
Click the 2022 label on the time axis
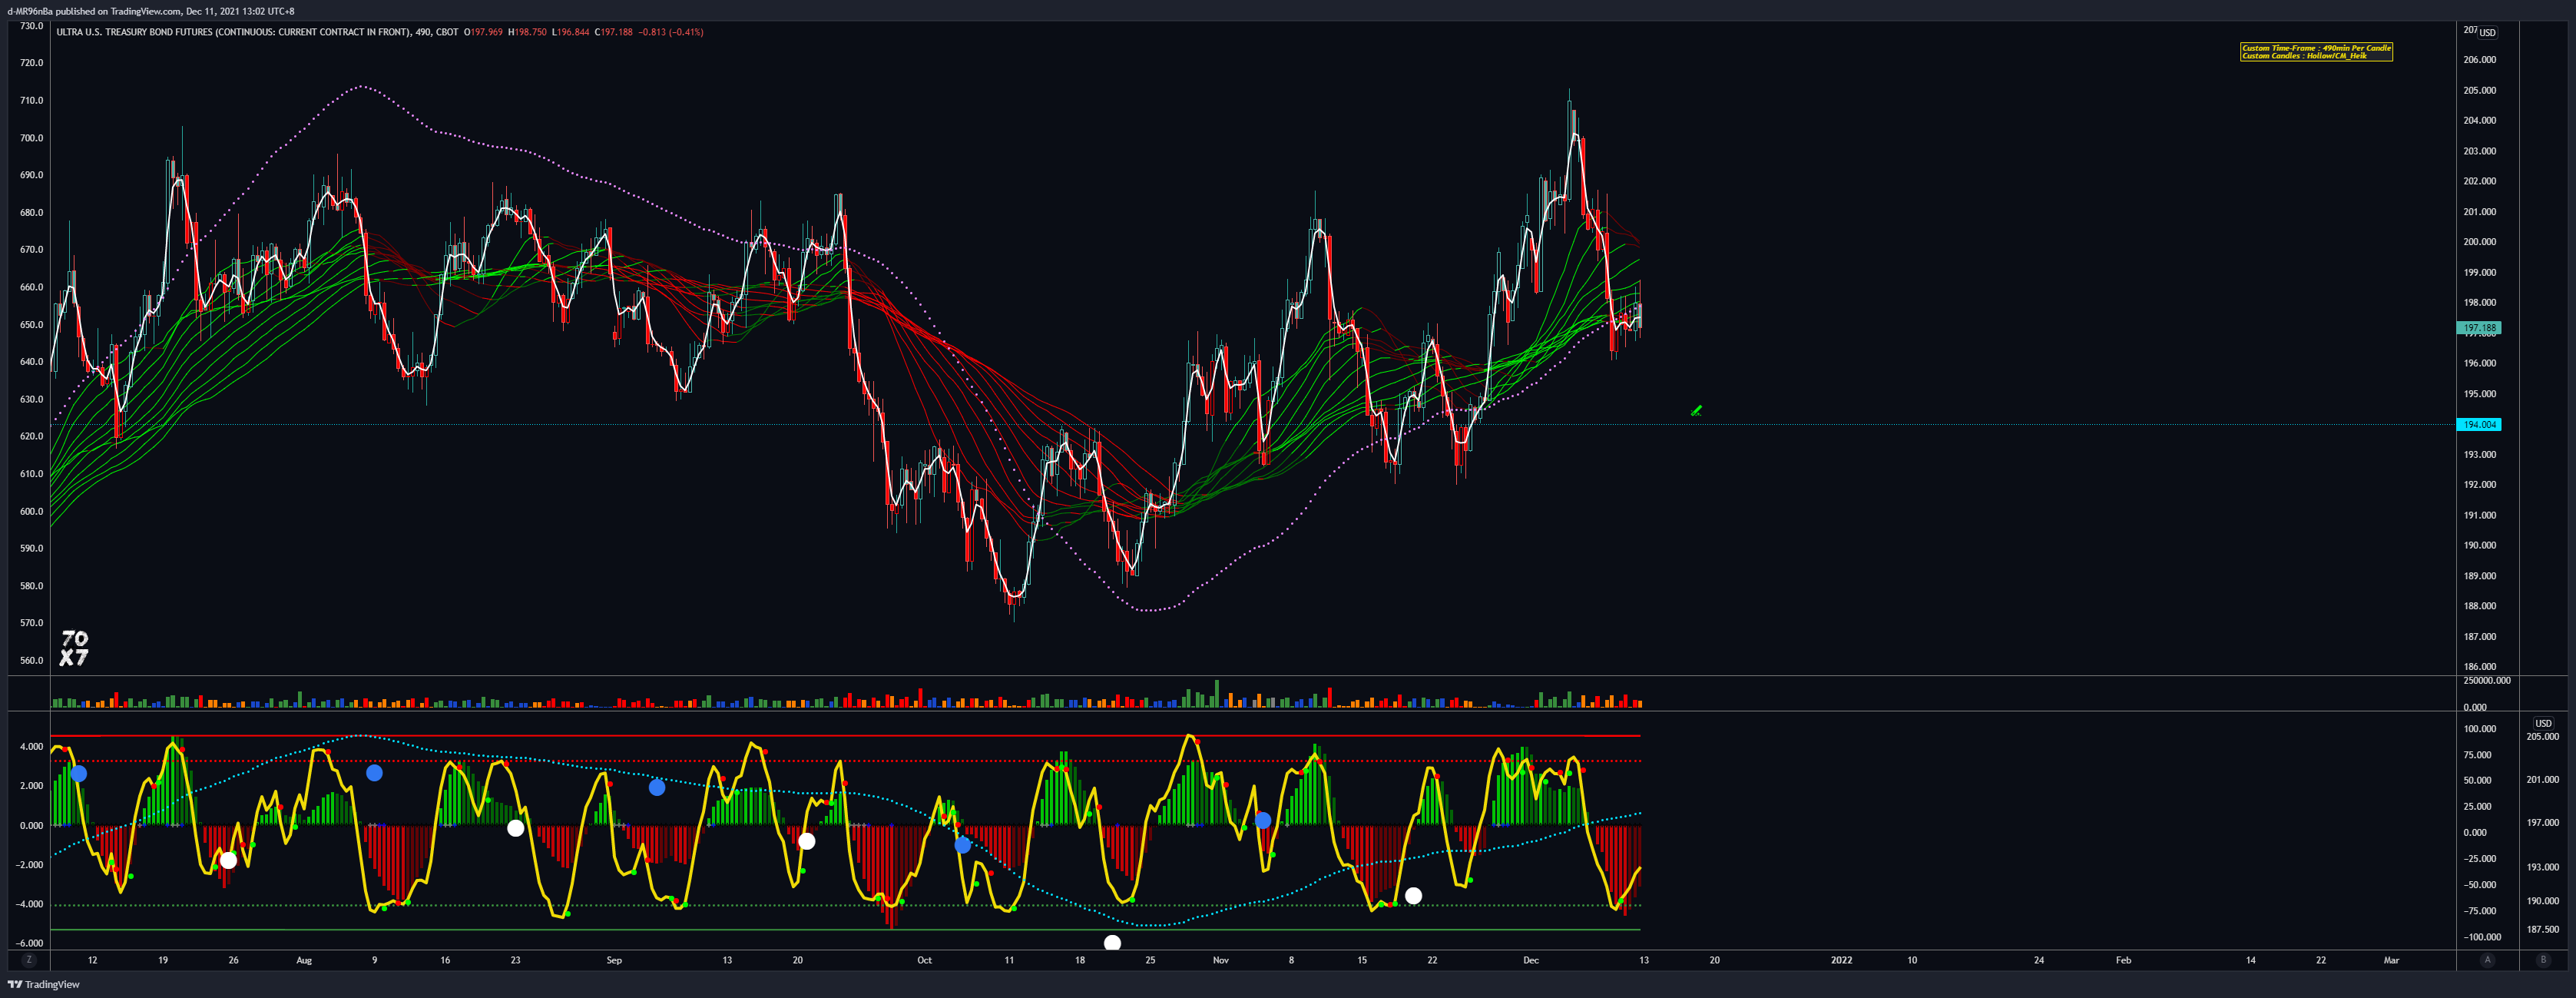pyautogui.click(x=1841, y=960)
